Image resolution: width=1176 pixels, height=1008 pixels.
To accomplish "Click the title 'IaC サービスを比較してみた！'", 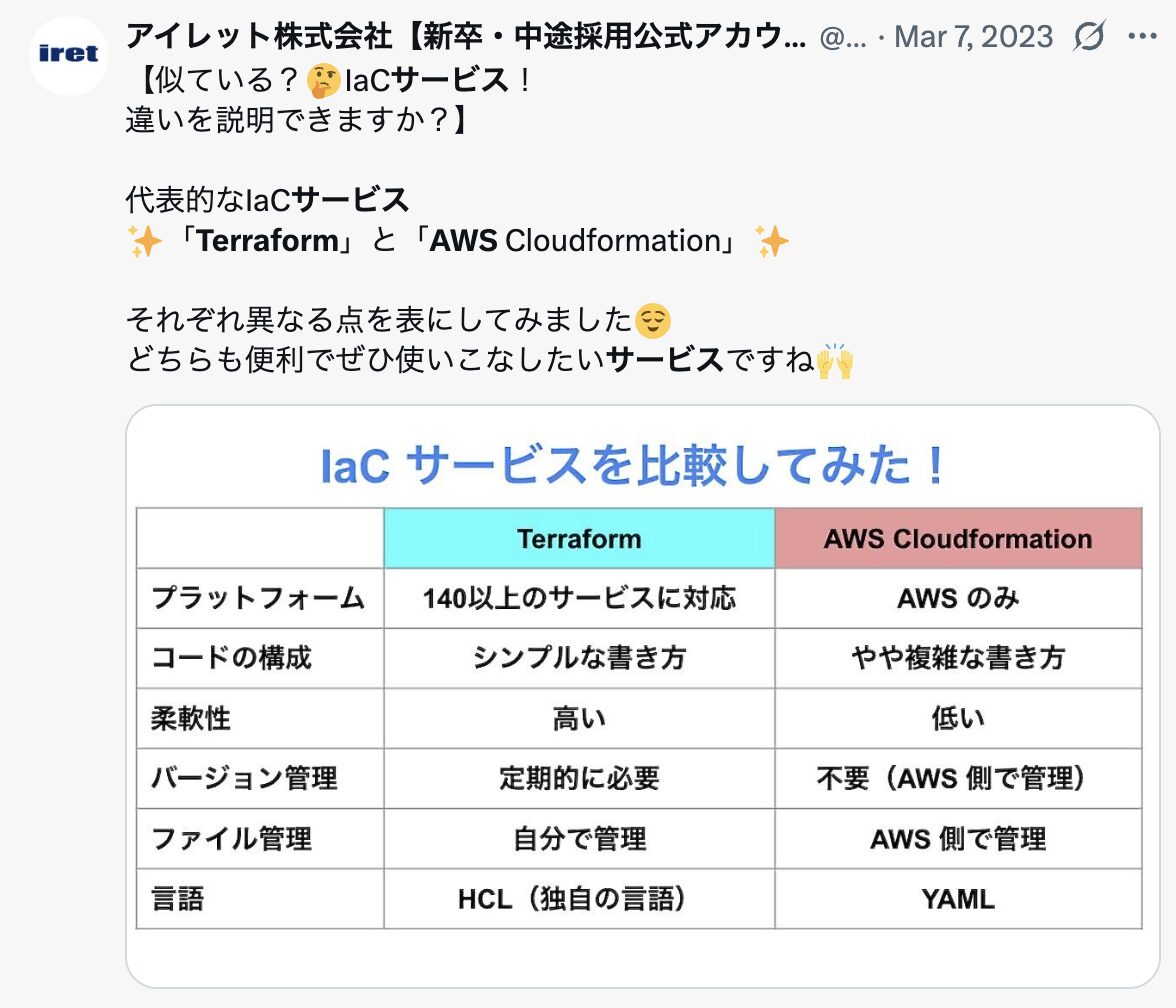I will [x=634, y=465].
